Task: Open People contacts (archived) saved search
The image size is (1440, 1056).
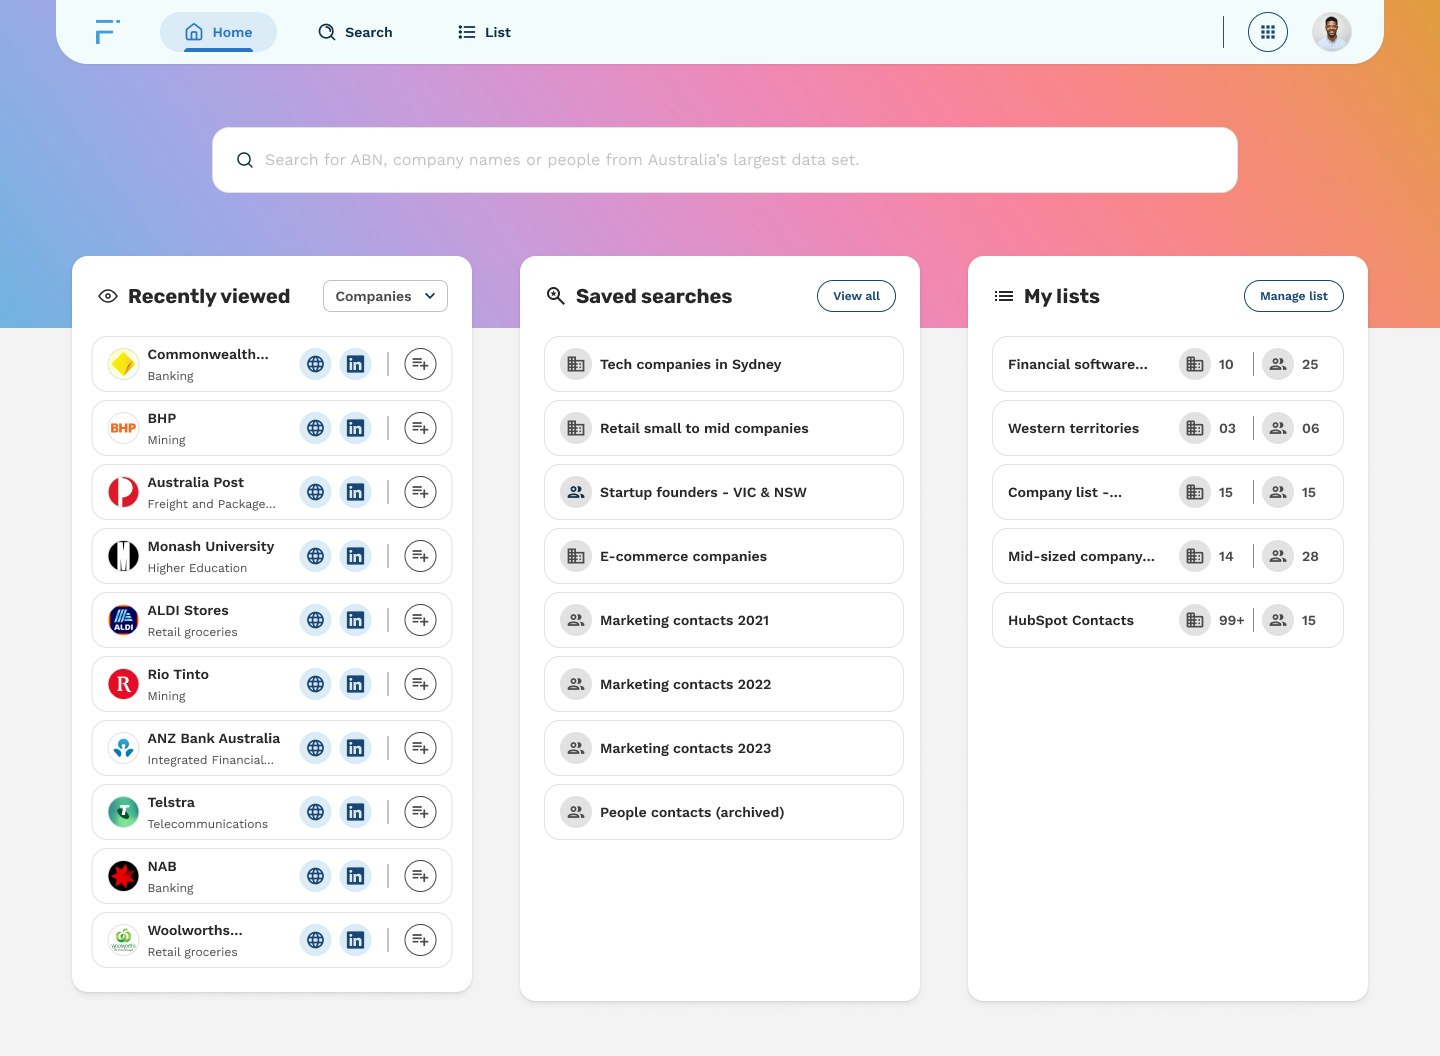Action: pos(724,812)
